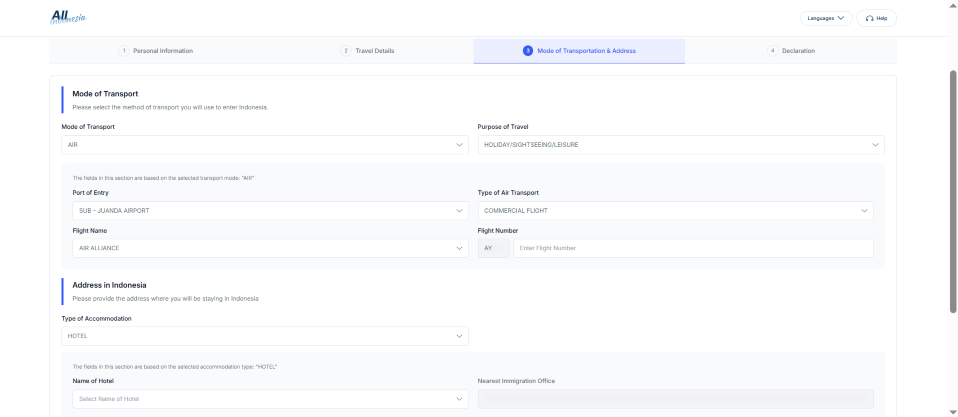Click note about accommodation type "HOTEL"

(x=175, y=367)
